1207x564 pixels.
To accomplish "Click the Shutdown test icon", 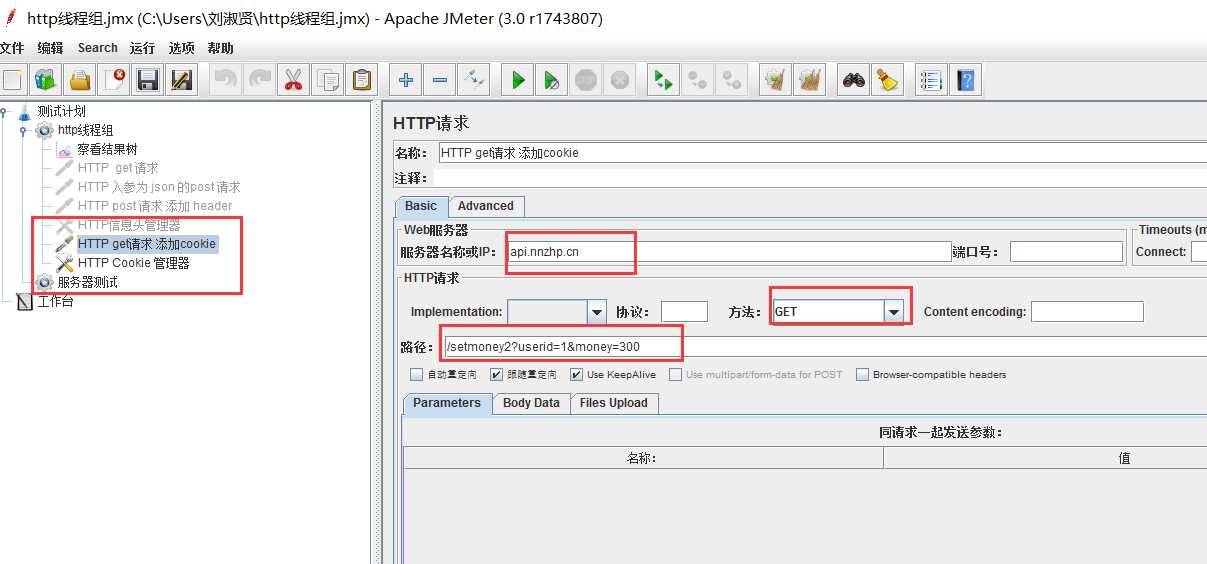I will point(620,80).
